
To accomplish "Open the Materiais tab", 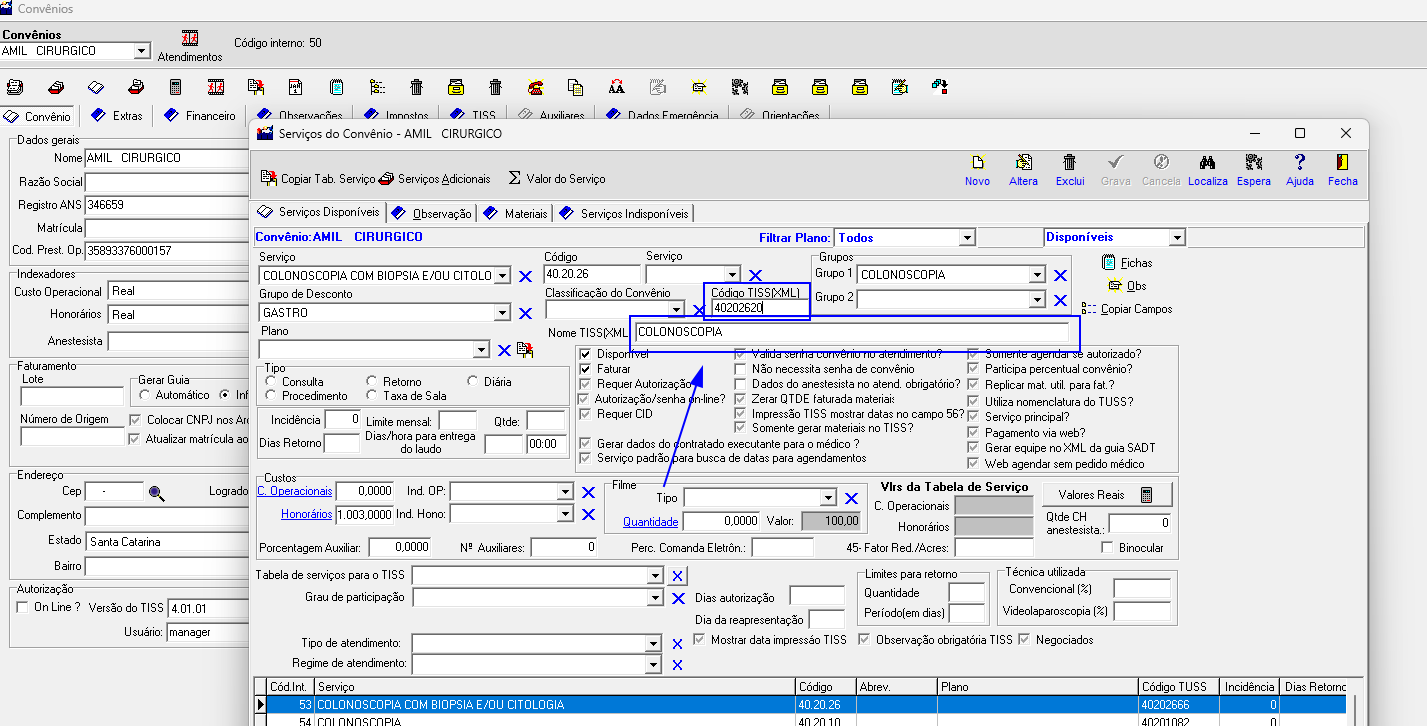I will coord(516,213).
